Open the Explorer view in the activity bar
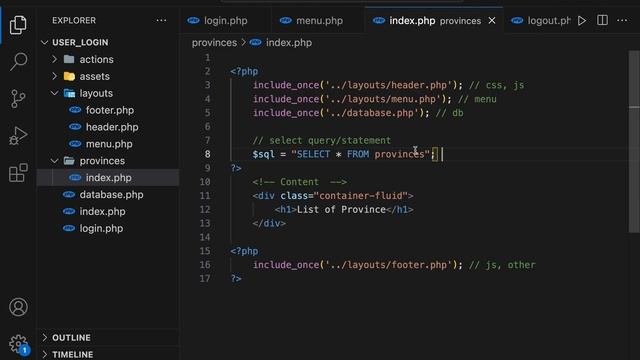The height and width of the screenshot is (360, 640). [x=18, y=24]
